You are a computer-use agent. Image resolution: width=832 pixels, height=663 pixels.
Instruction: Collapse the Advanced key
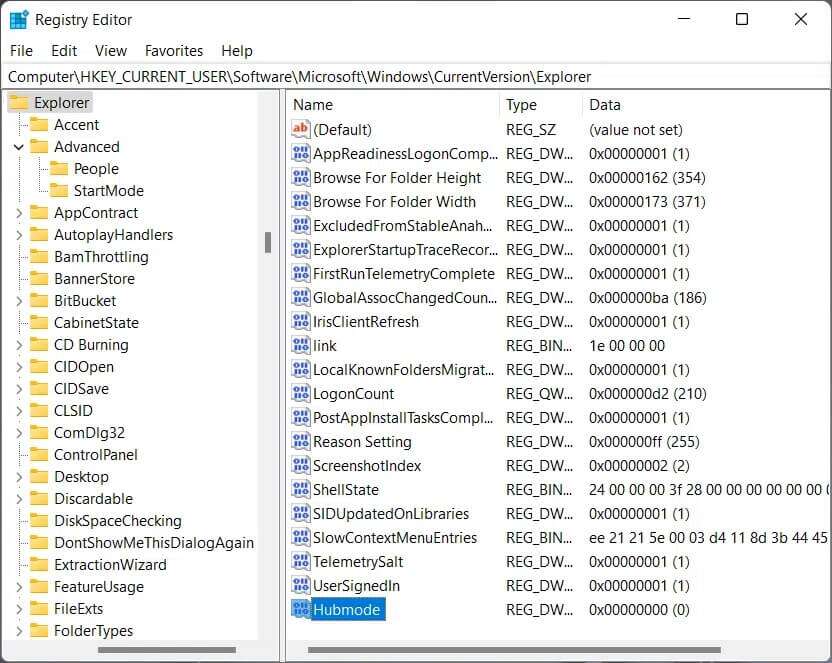[x=19, y=147]
